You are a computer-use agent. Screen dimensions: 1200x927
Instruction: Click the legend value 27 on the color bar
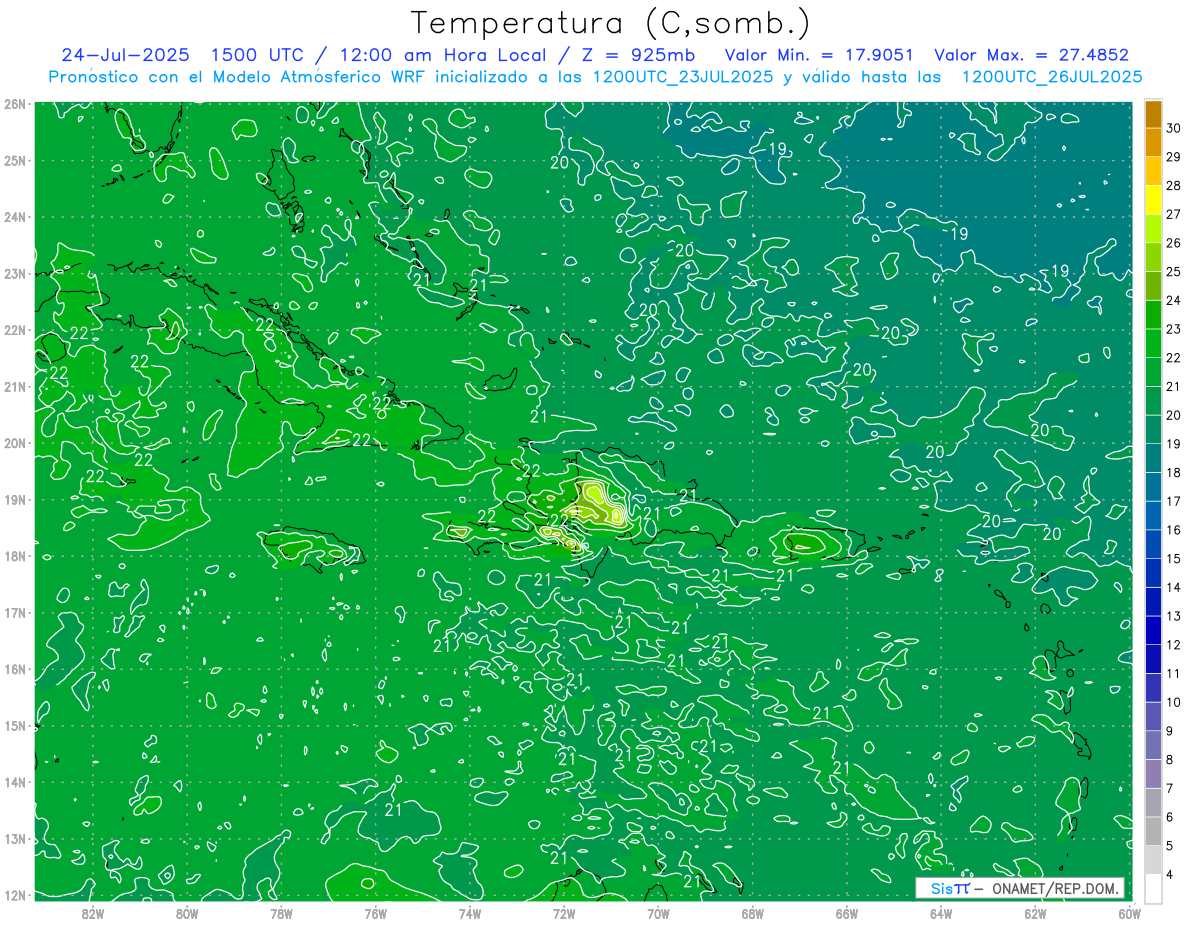click(x=1174, y=213)
